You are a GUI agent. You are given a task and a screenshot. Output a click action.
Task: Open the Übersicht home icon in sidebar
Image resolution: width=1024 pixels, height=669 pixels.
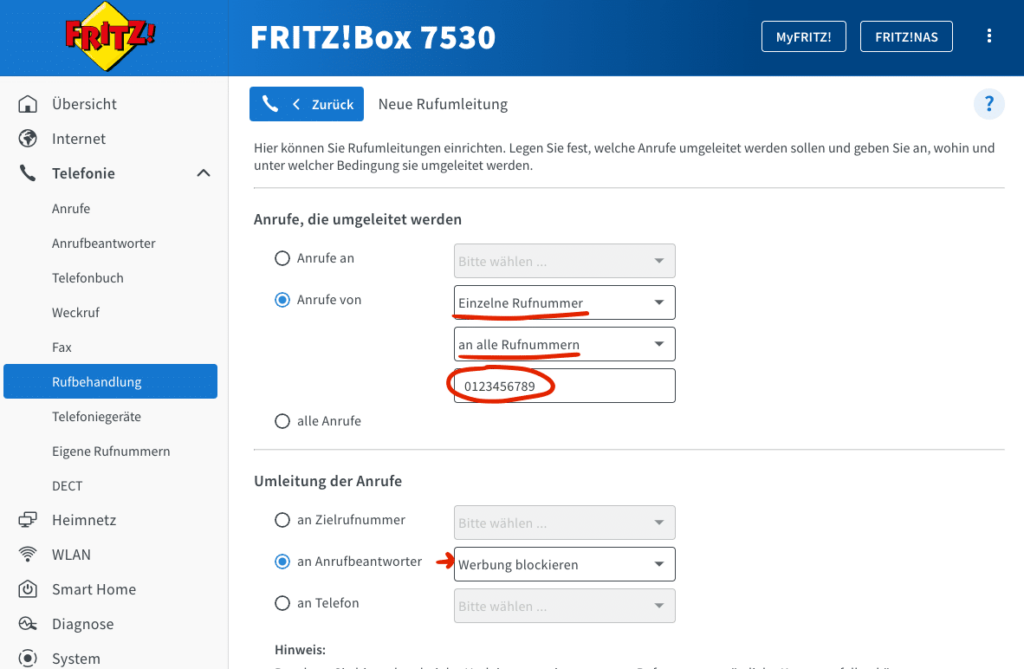click(x=28, y=104)
